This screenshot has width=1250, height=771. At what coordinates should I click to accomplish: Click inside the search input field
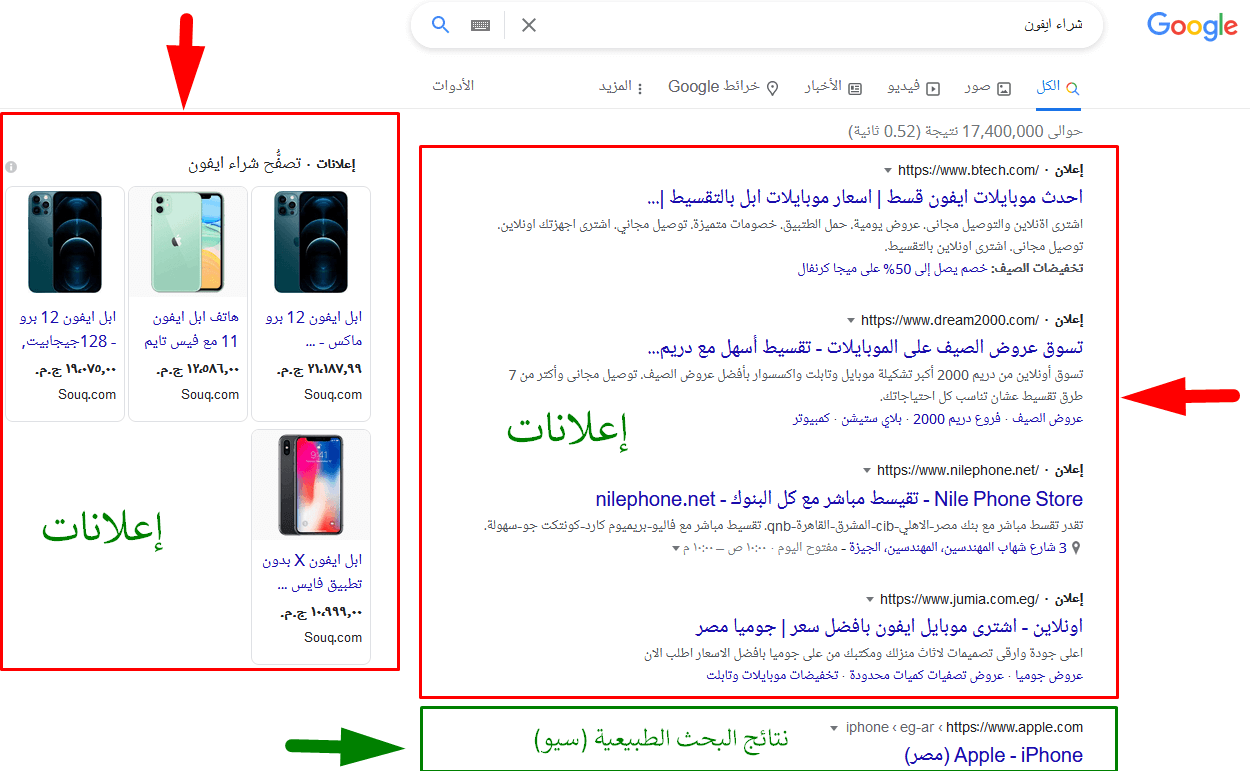click(x=800, y=25)
